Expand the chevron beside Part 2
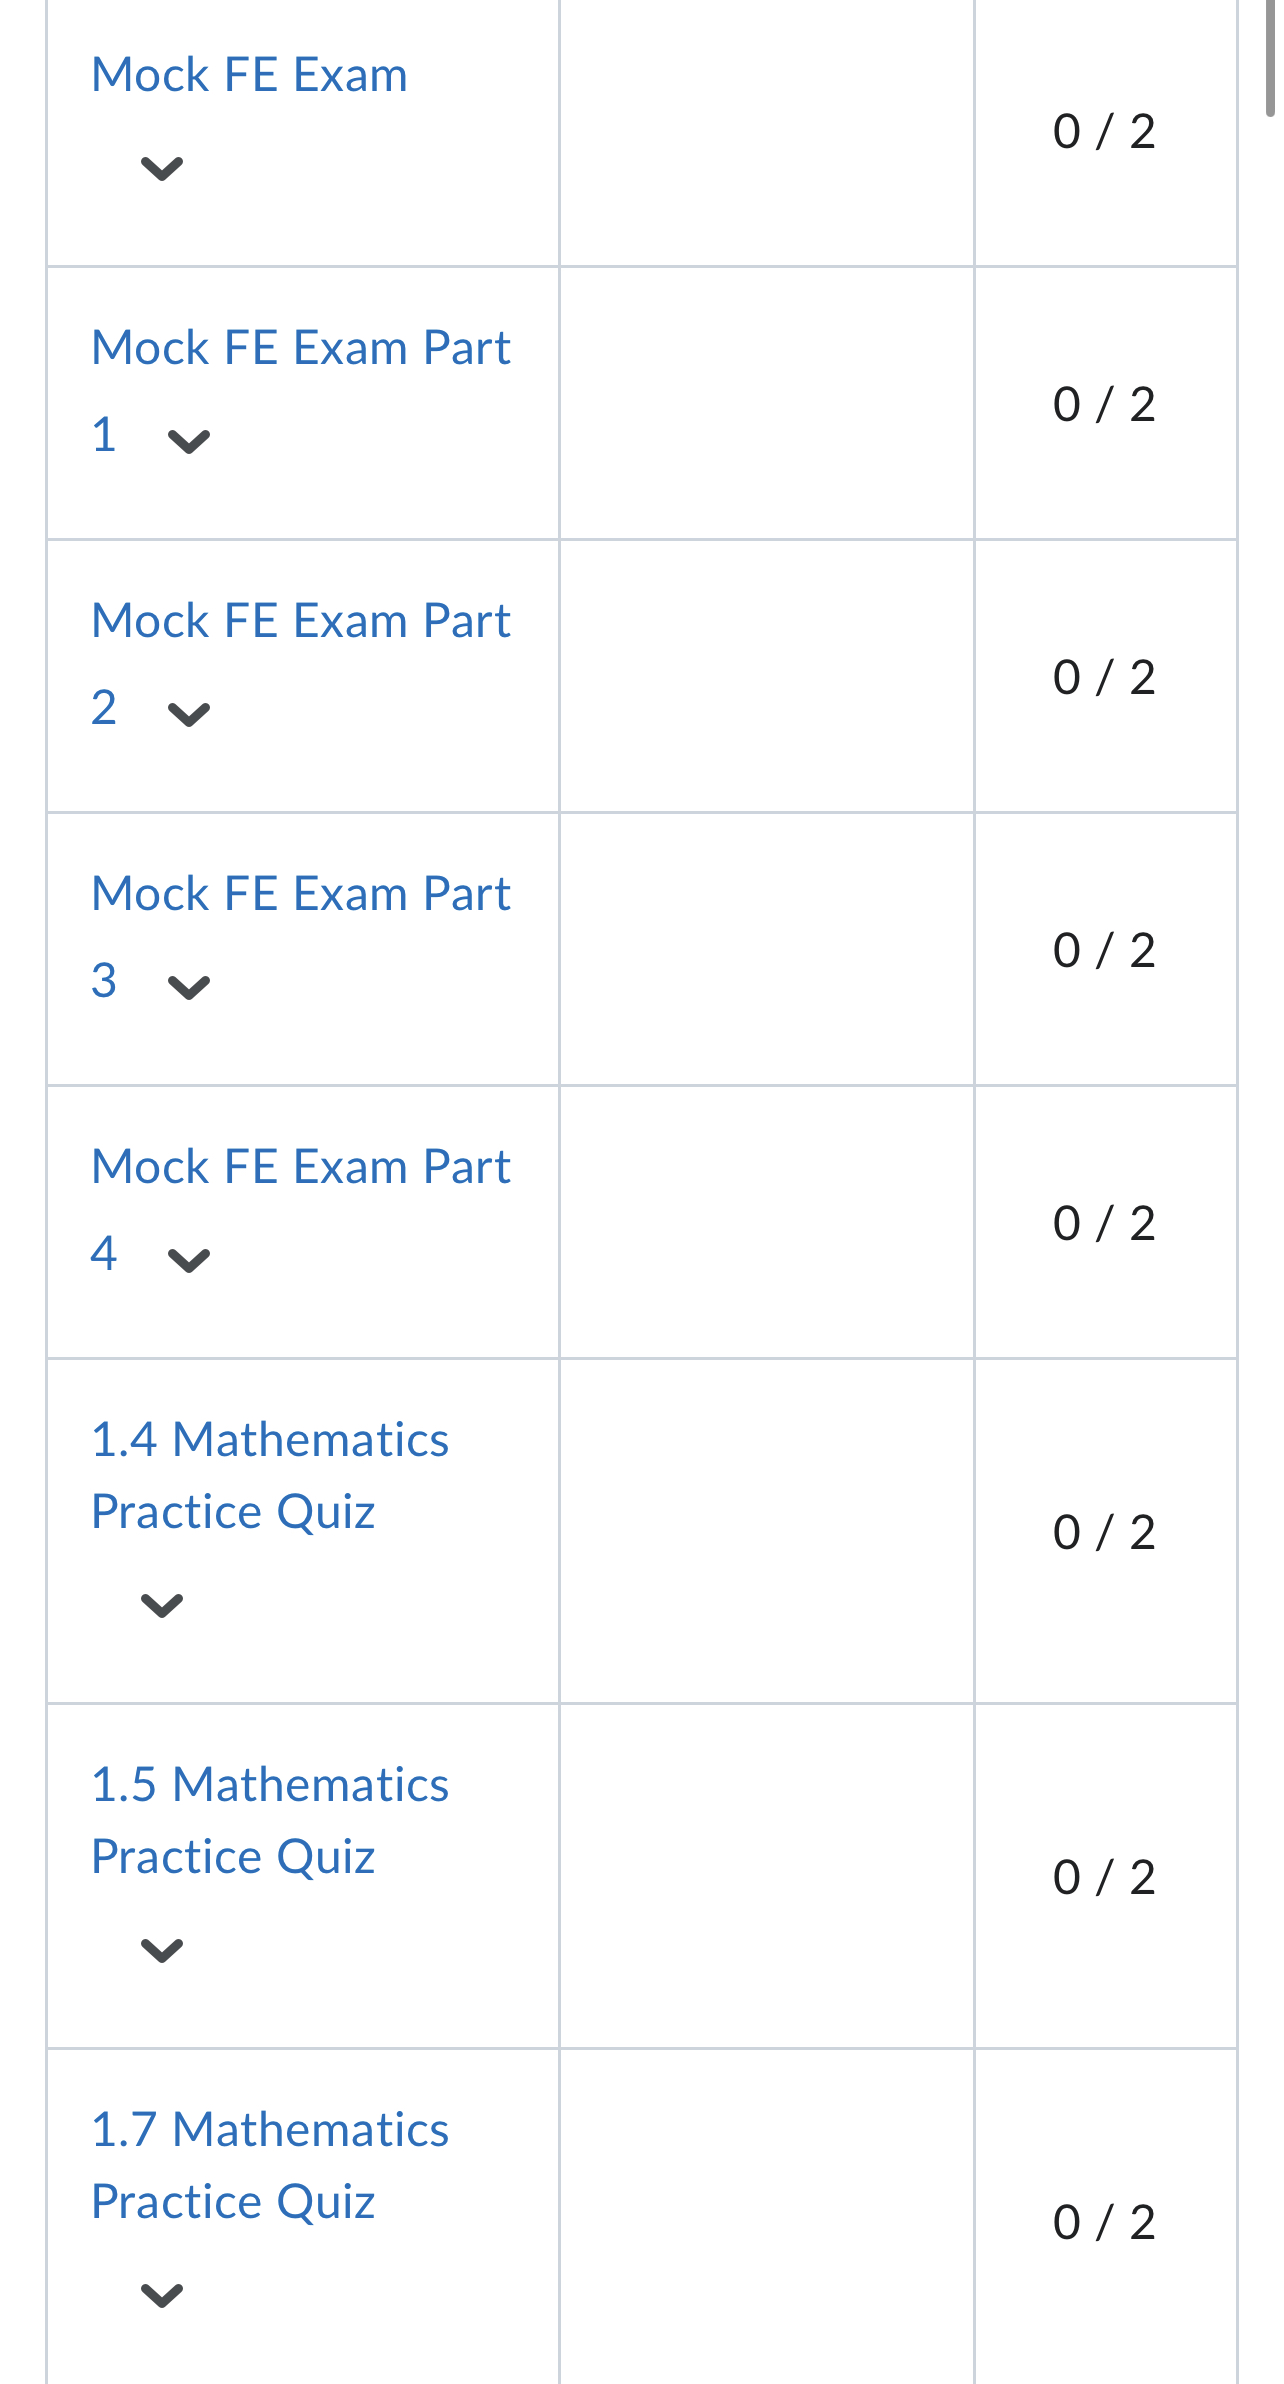 coord(189,714)
